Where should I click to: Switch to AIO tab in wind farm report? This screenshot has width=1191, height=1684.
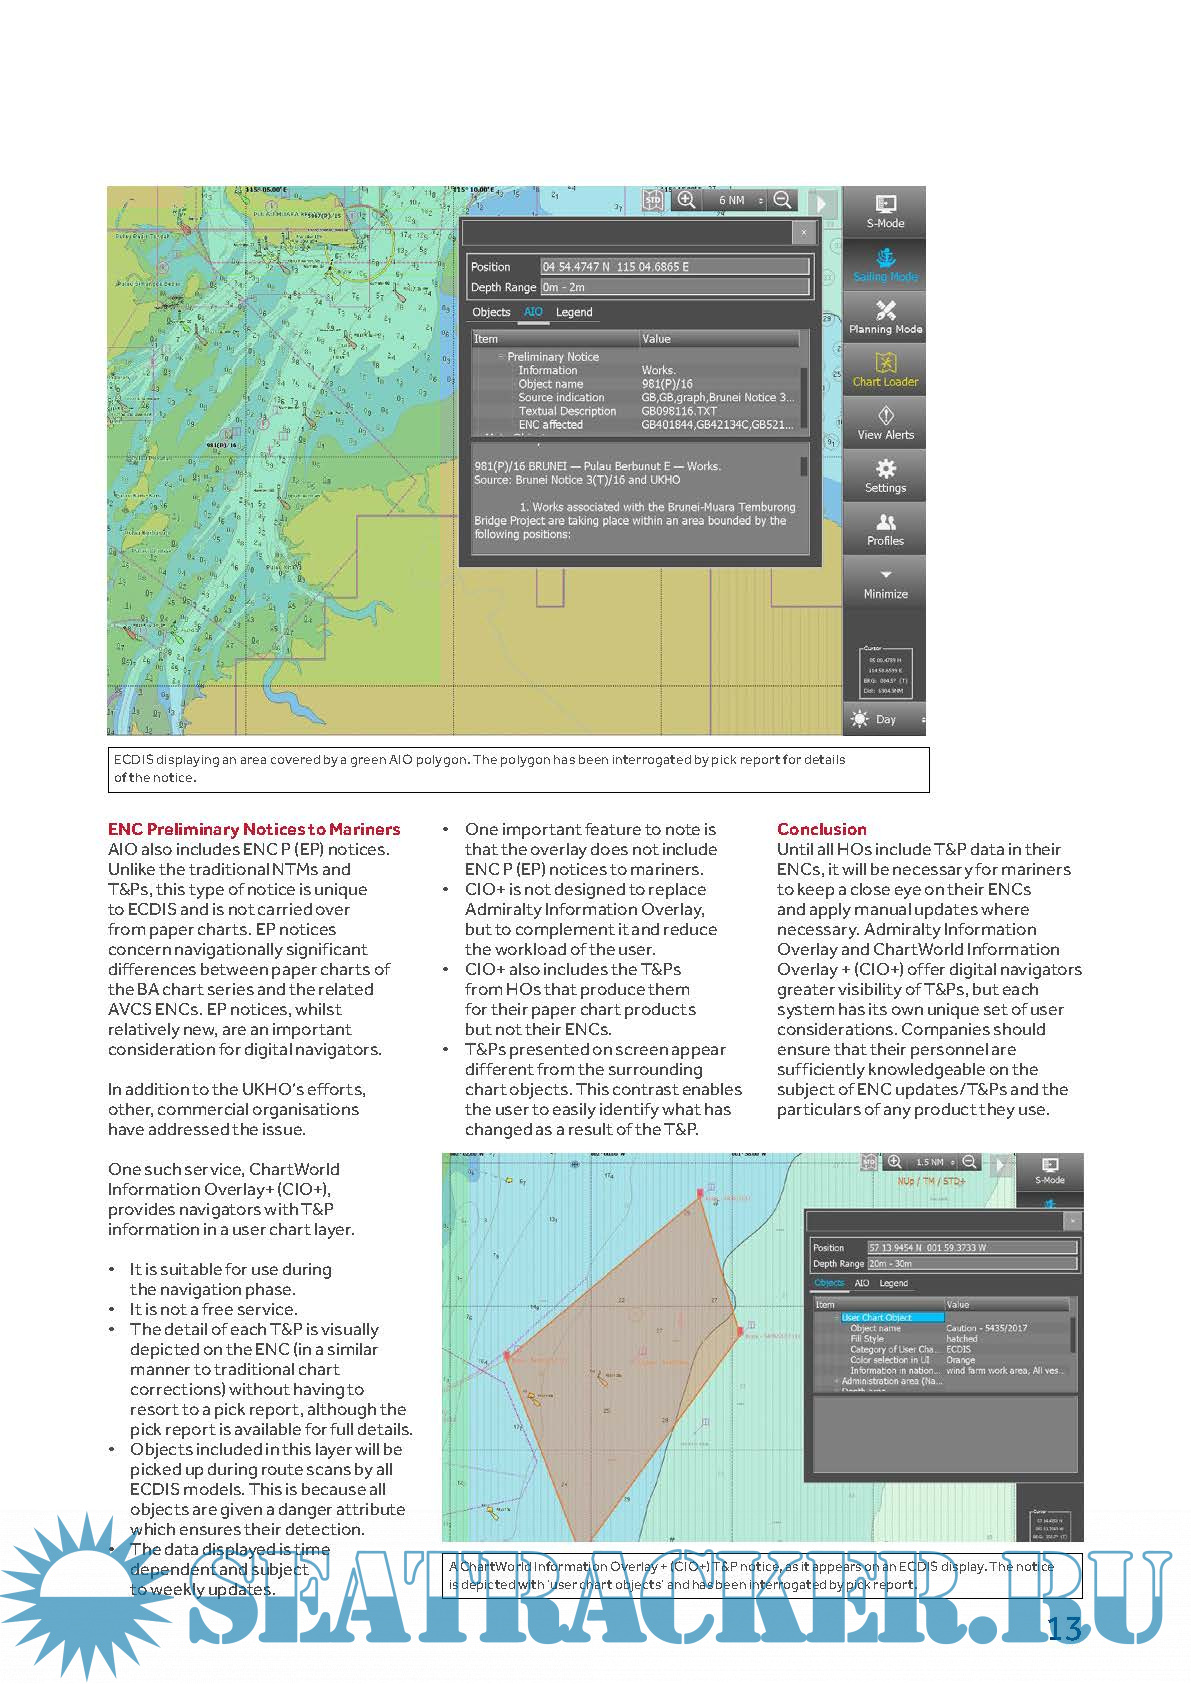coord(861,1283)
